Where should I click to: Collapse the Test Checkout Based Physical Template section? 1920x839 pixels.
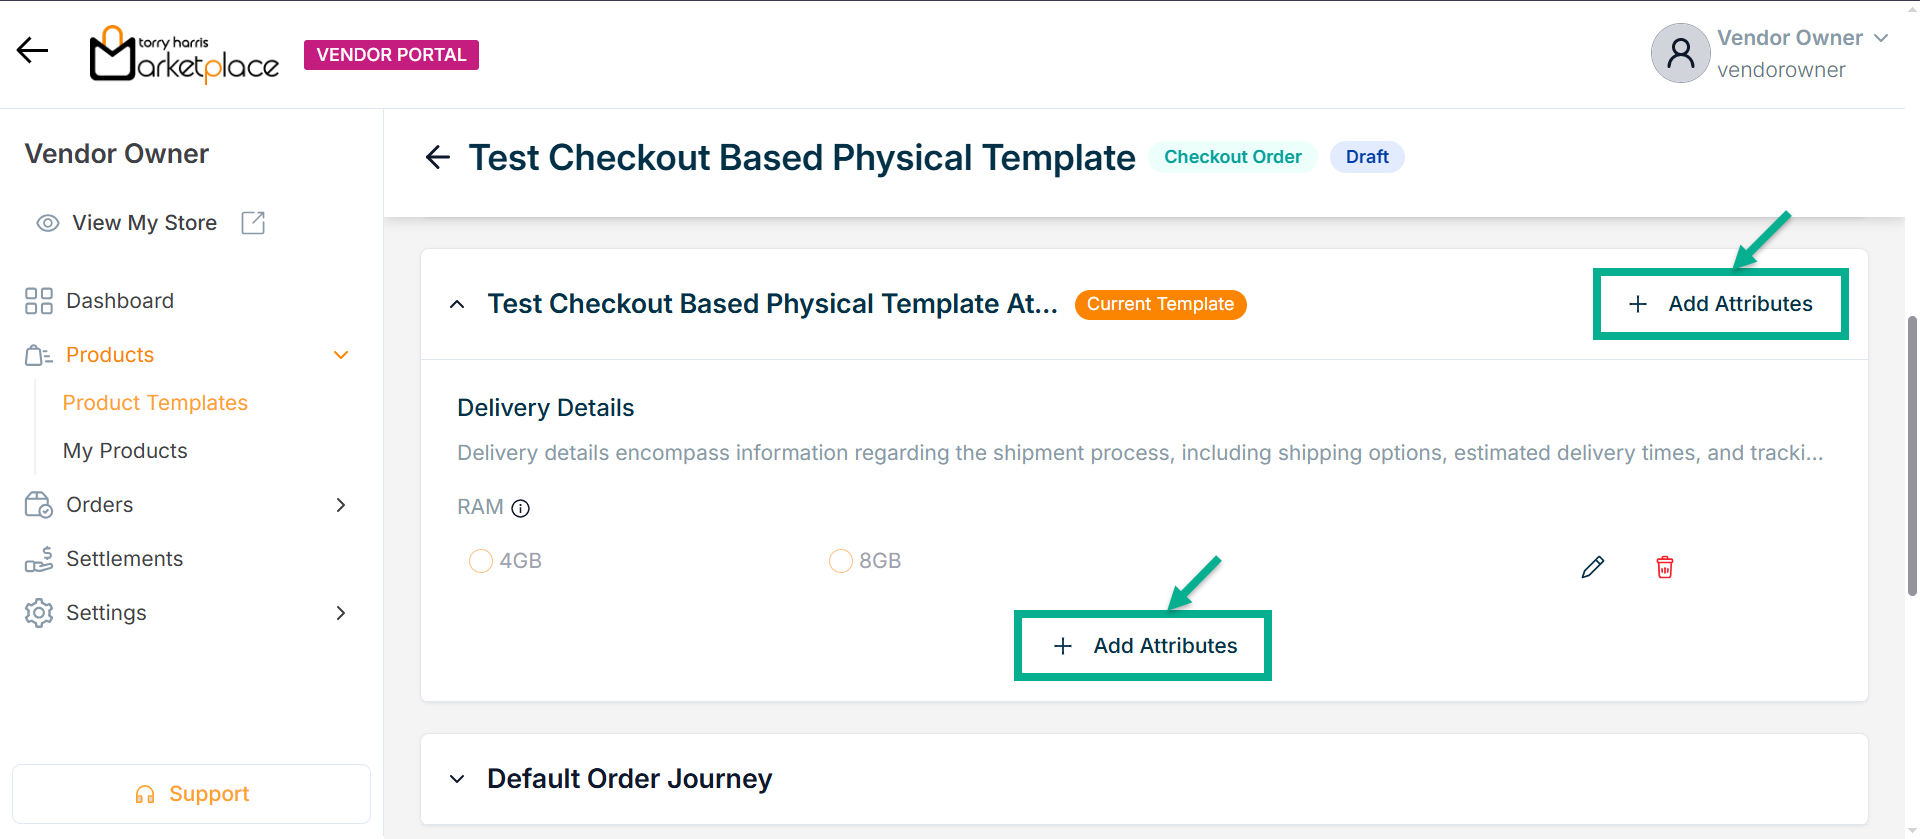[457, 304]
